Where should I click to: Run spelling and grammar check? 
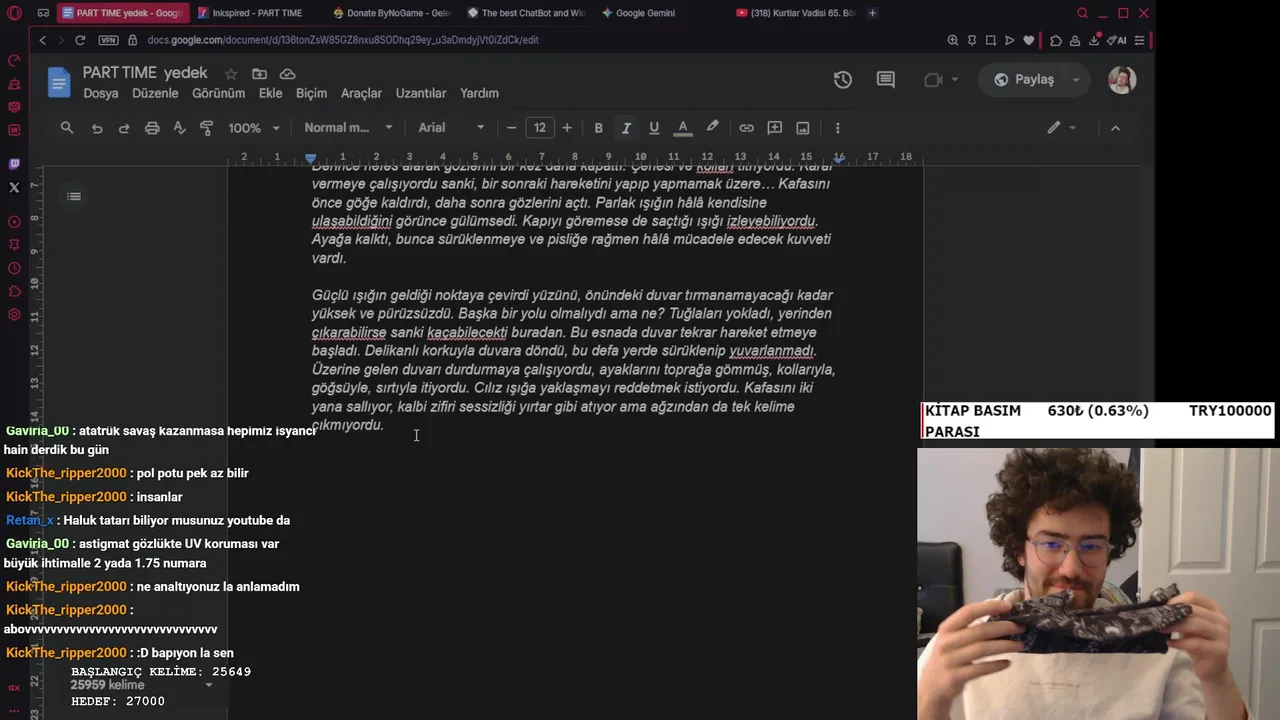pos(180,128)
